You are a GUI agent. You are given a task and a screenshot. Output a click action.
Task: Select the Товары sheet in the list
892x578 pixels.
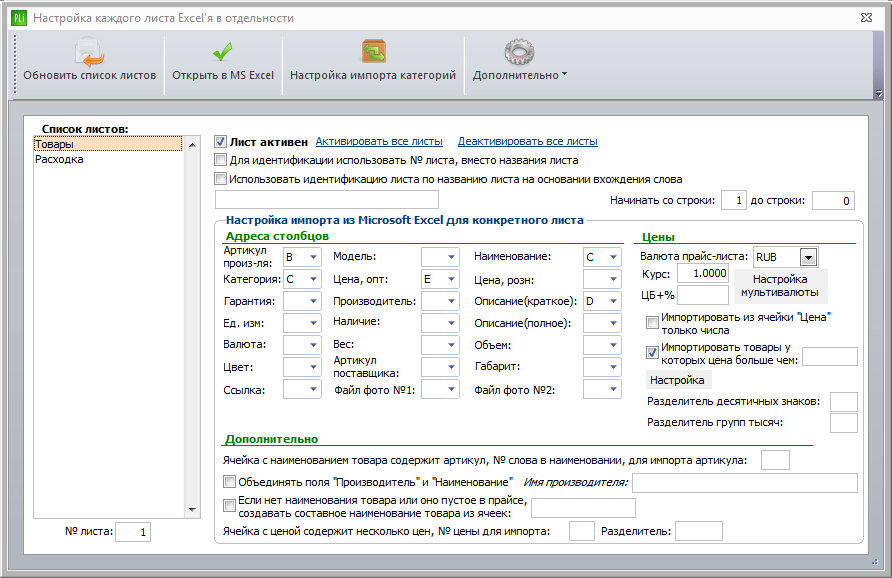tap(108, 144)
